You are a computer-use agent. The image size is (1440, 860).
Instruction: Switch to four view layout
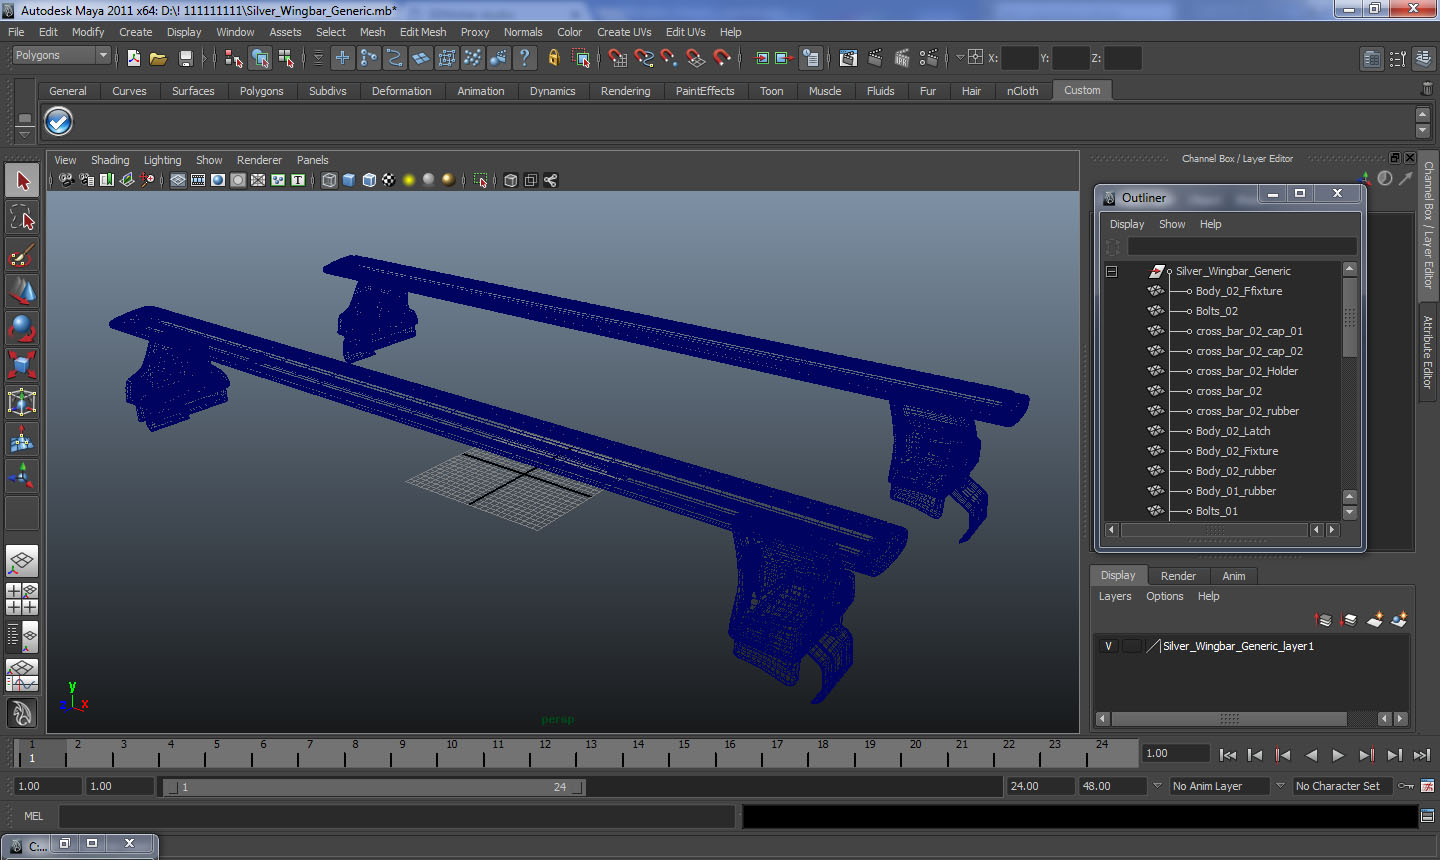[22, 598]
